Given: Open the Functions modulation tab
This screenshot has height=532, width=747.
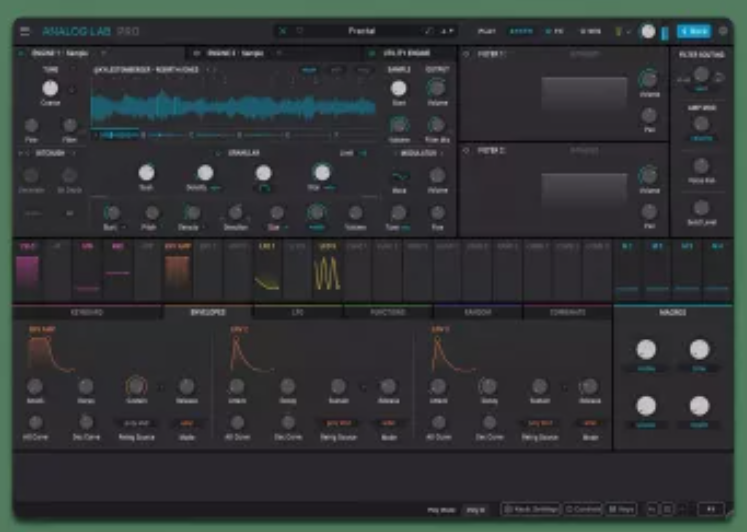Looking at the screenshot, I should [x=388, y=313].
